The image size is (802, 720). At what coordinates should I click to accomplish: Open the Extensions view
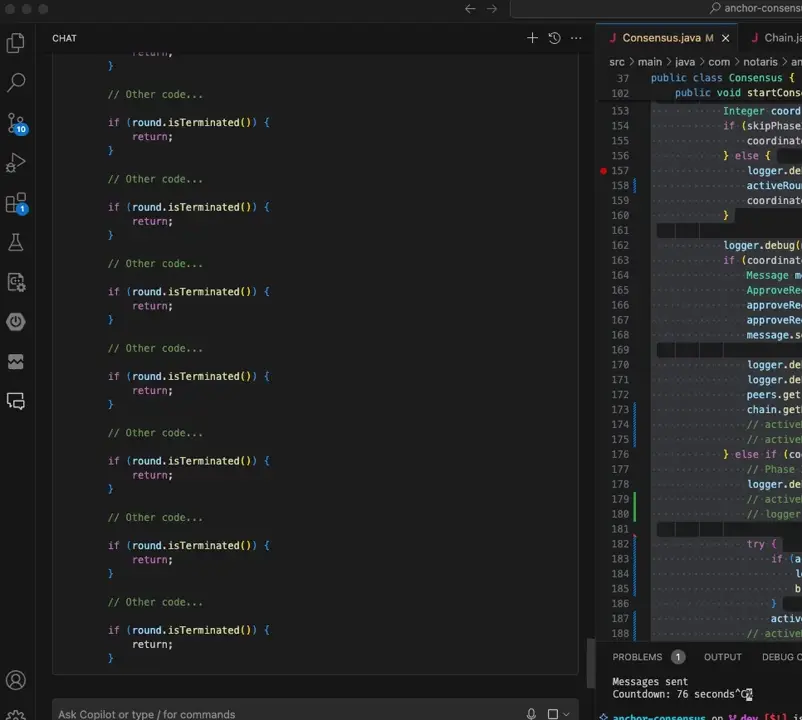16,203
